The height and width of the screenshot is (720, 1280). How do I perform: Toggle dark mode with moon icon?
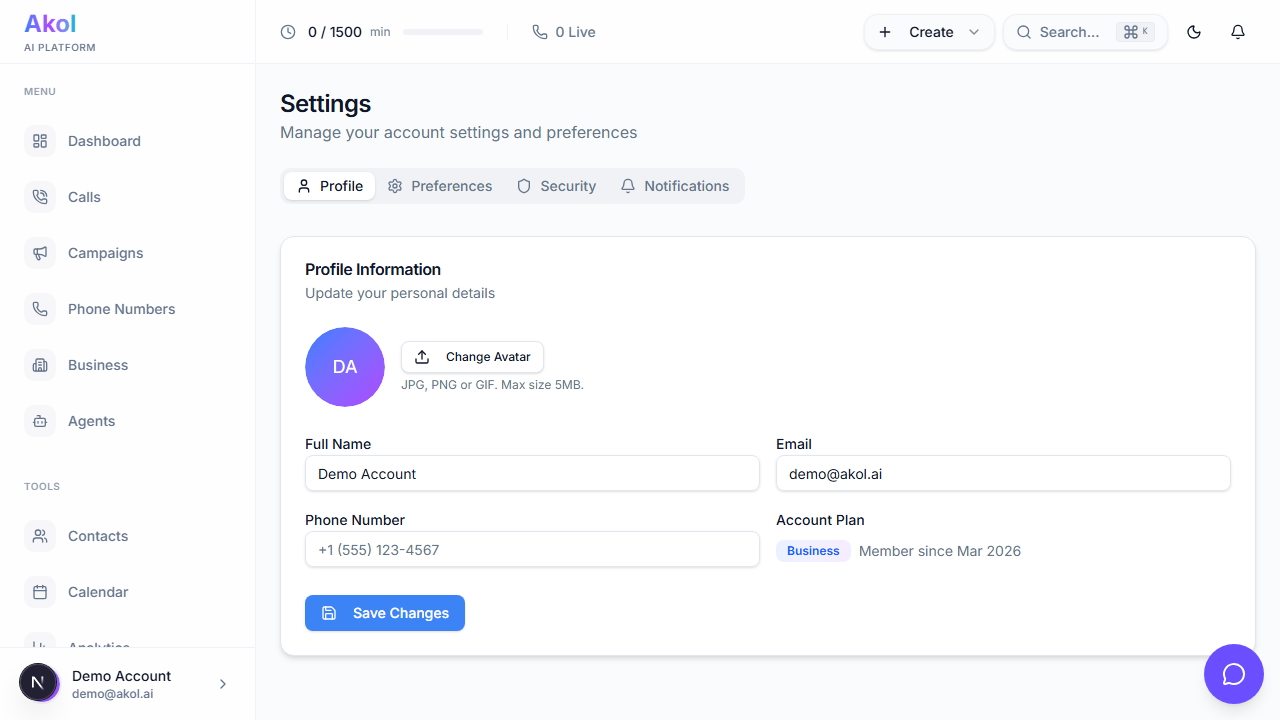coord(1194,32)
